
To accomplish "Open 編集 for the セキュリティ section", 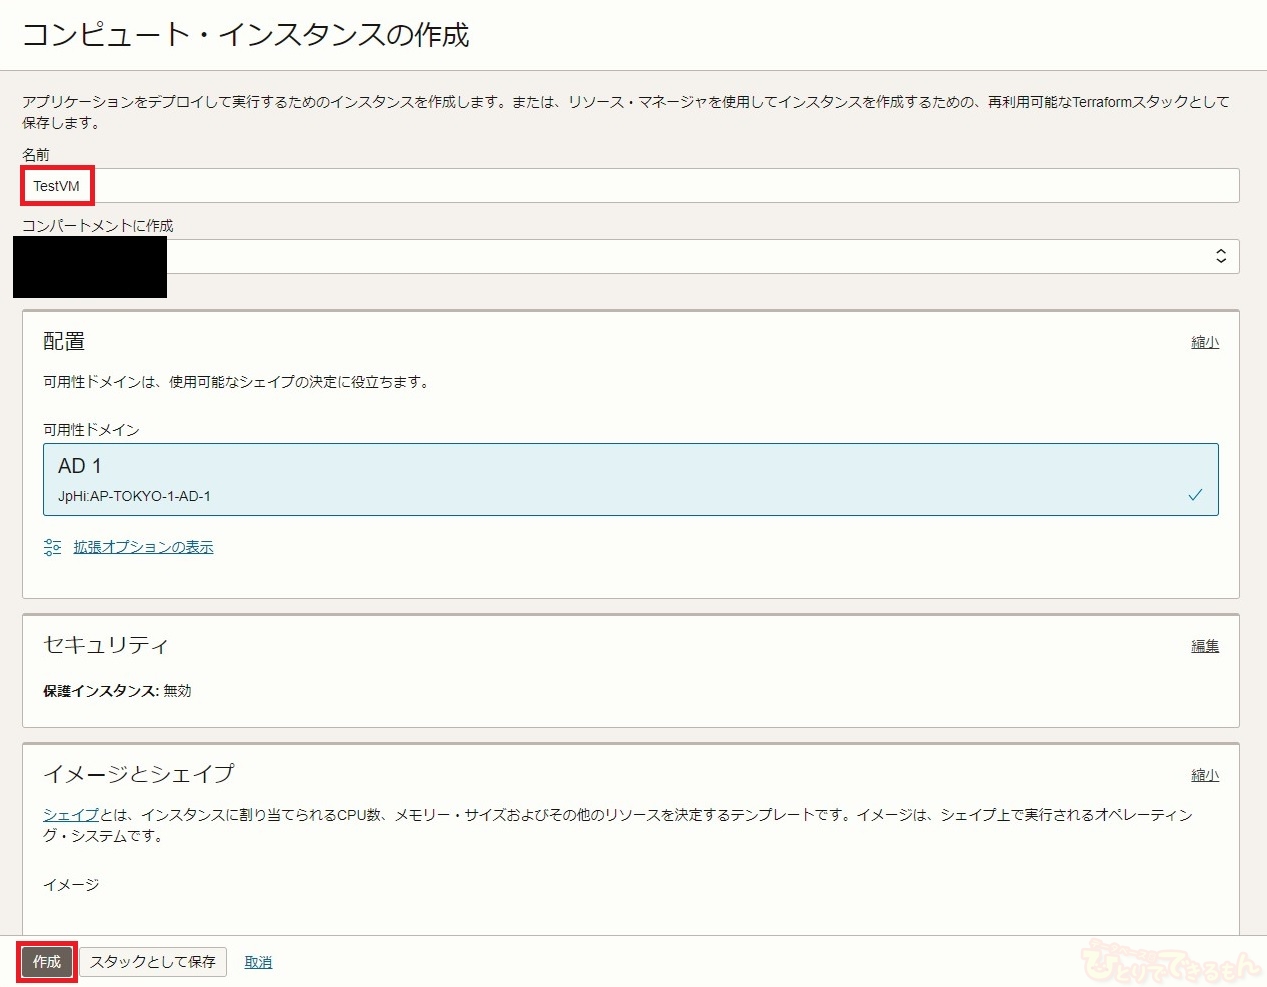I will 1204,646.
